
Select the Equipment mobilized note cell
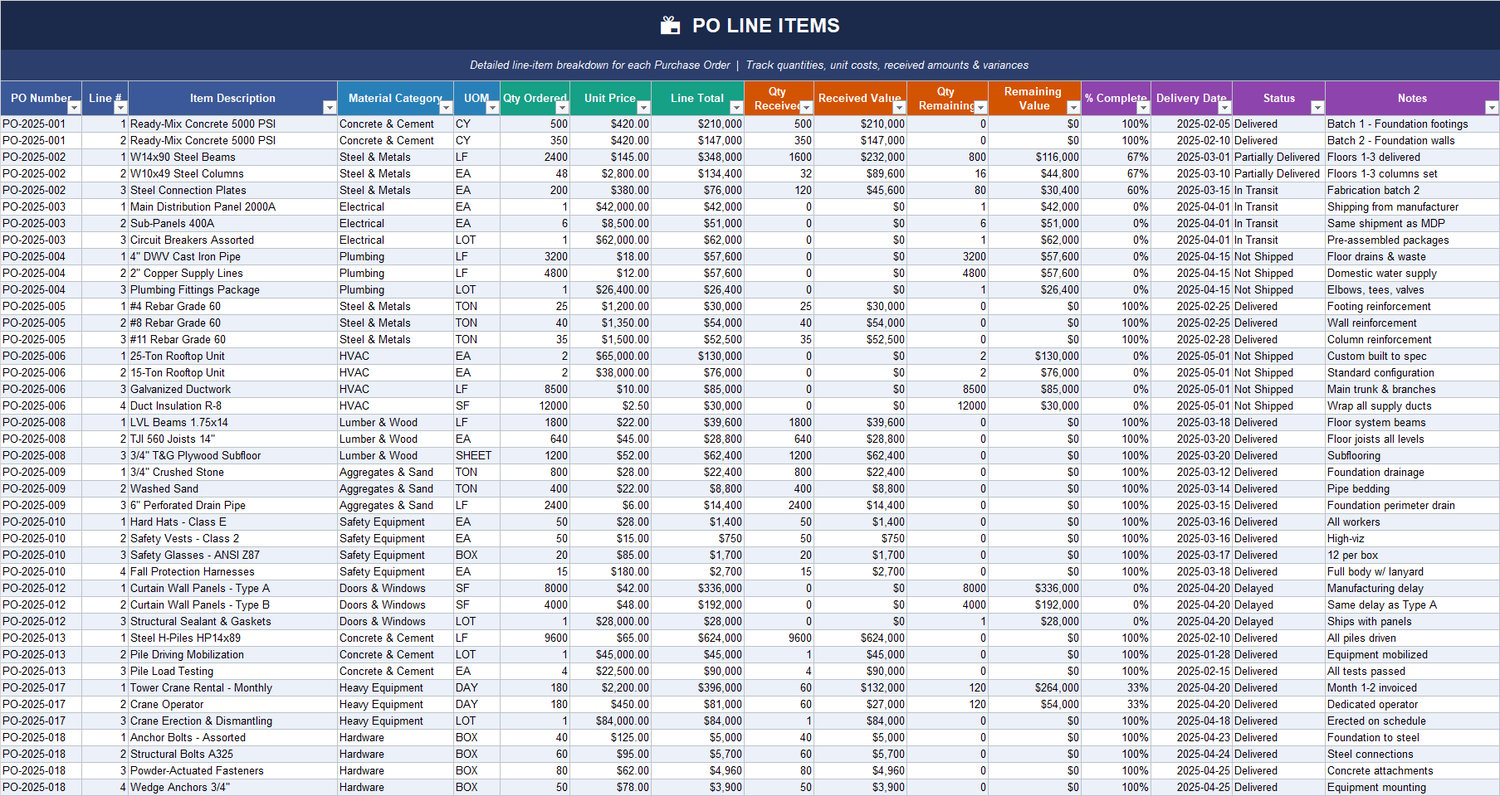tap(1412, 655)
